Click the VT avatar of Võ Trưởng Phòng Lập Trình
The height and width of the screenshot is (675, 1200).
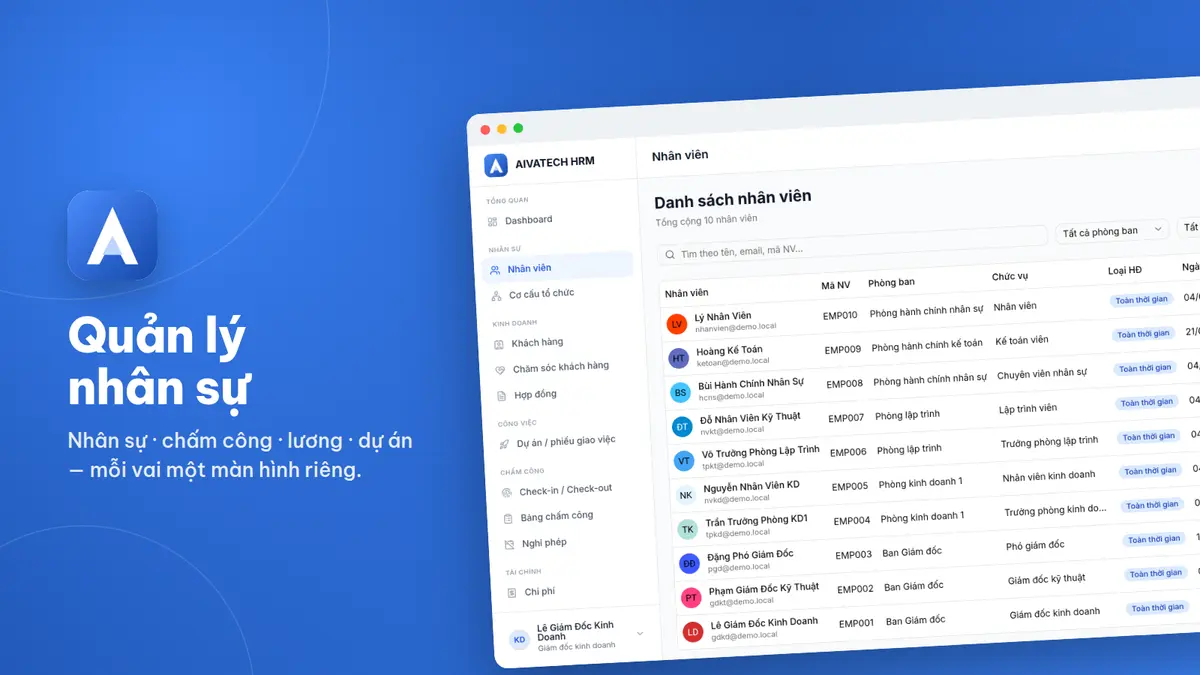point(684,461)
